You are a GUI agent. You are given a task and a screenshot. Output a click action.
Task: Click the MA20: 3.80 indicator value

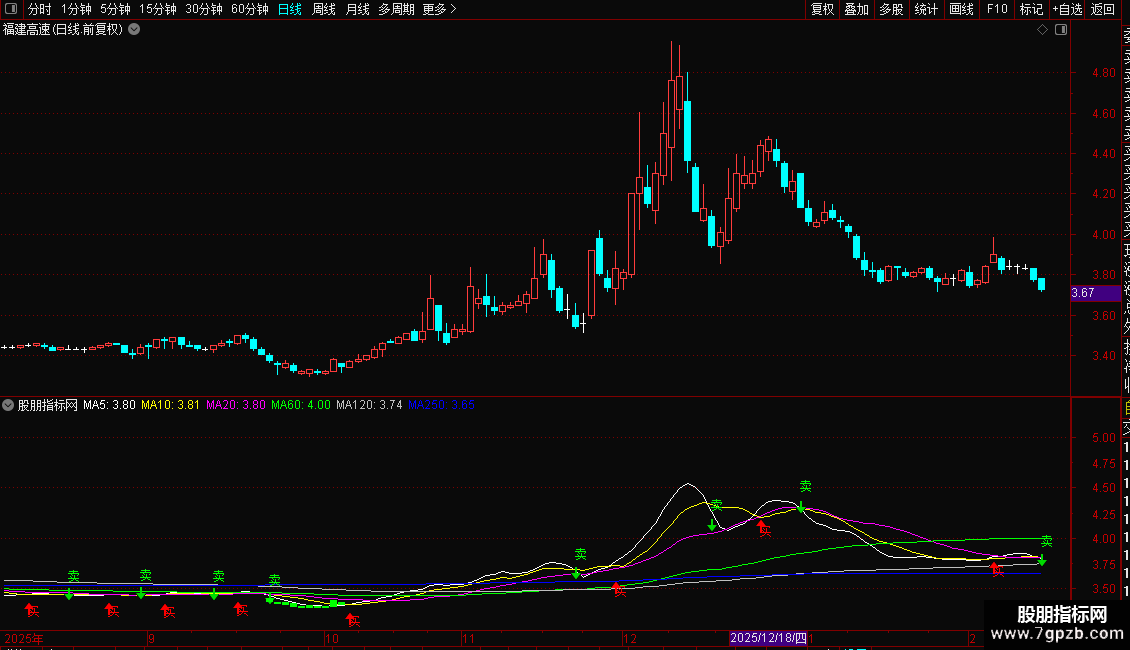pyautogui.click(x=236, y=405)
